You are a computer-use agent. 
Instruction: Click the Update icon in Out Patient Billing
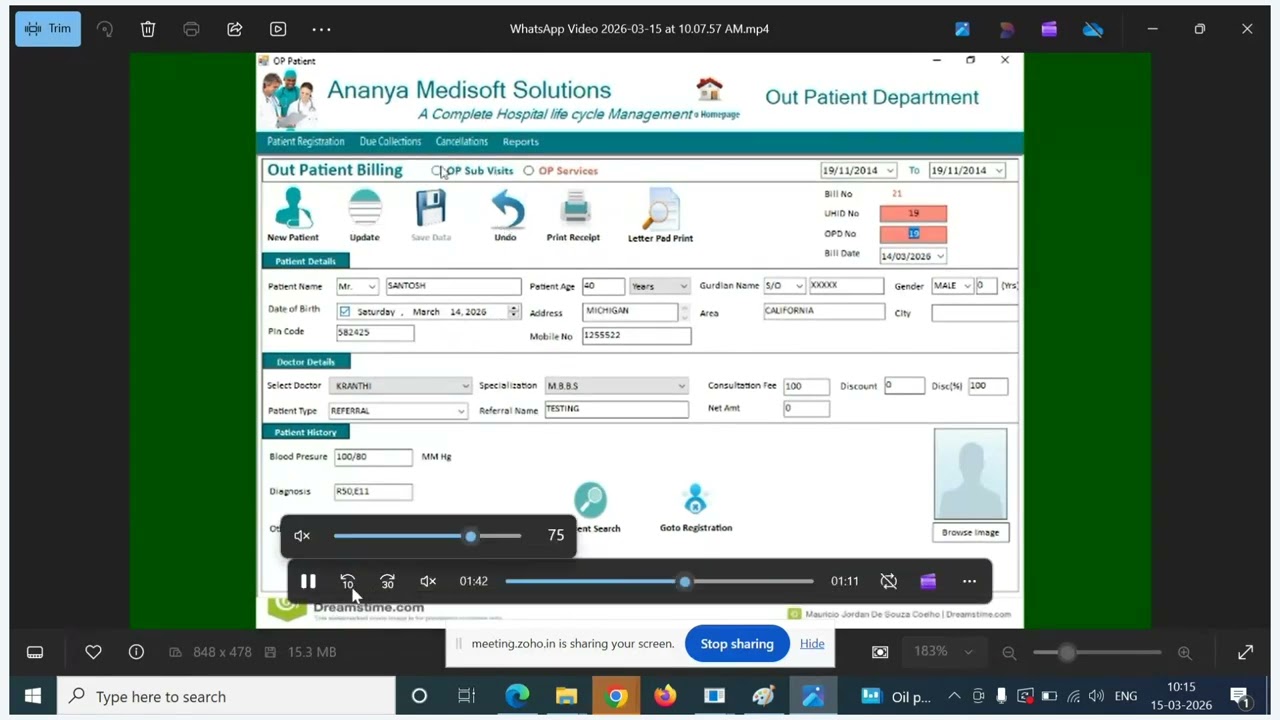[x=365, y=209]
